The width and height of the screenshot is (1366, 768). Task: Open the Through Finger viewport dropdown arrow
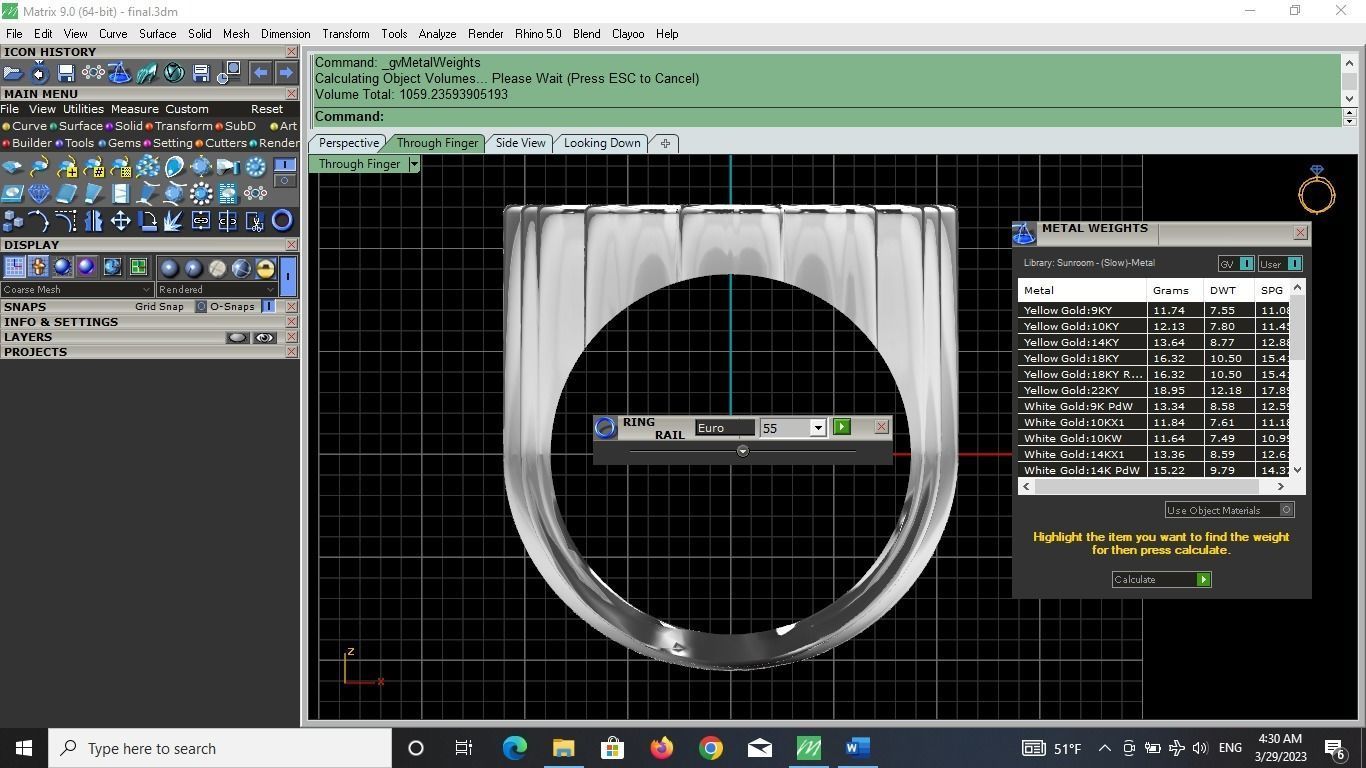point(414,164)
